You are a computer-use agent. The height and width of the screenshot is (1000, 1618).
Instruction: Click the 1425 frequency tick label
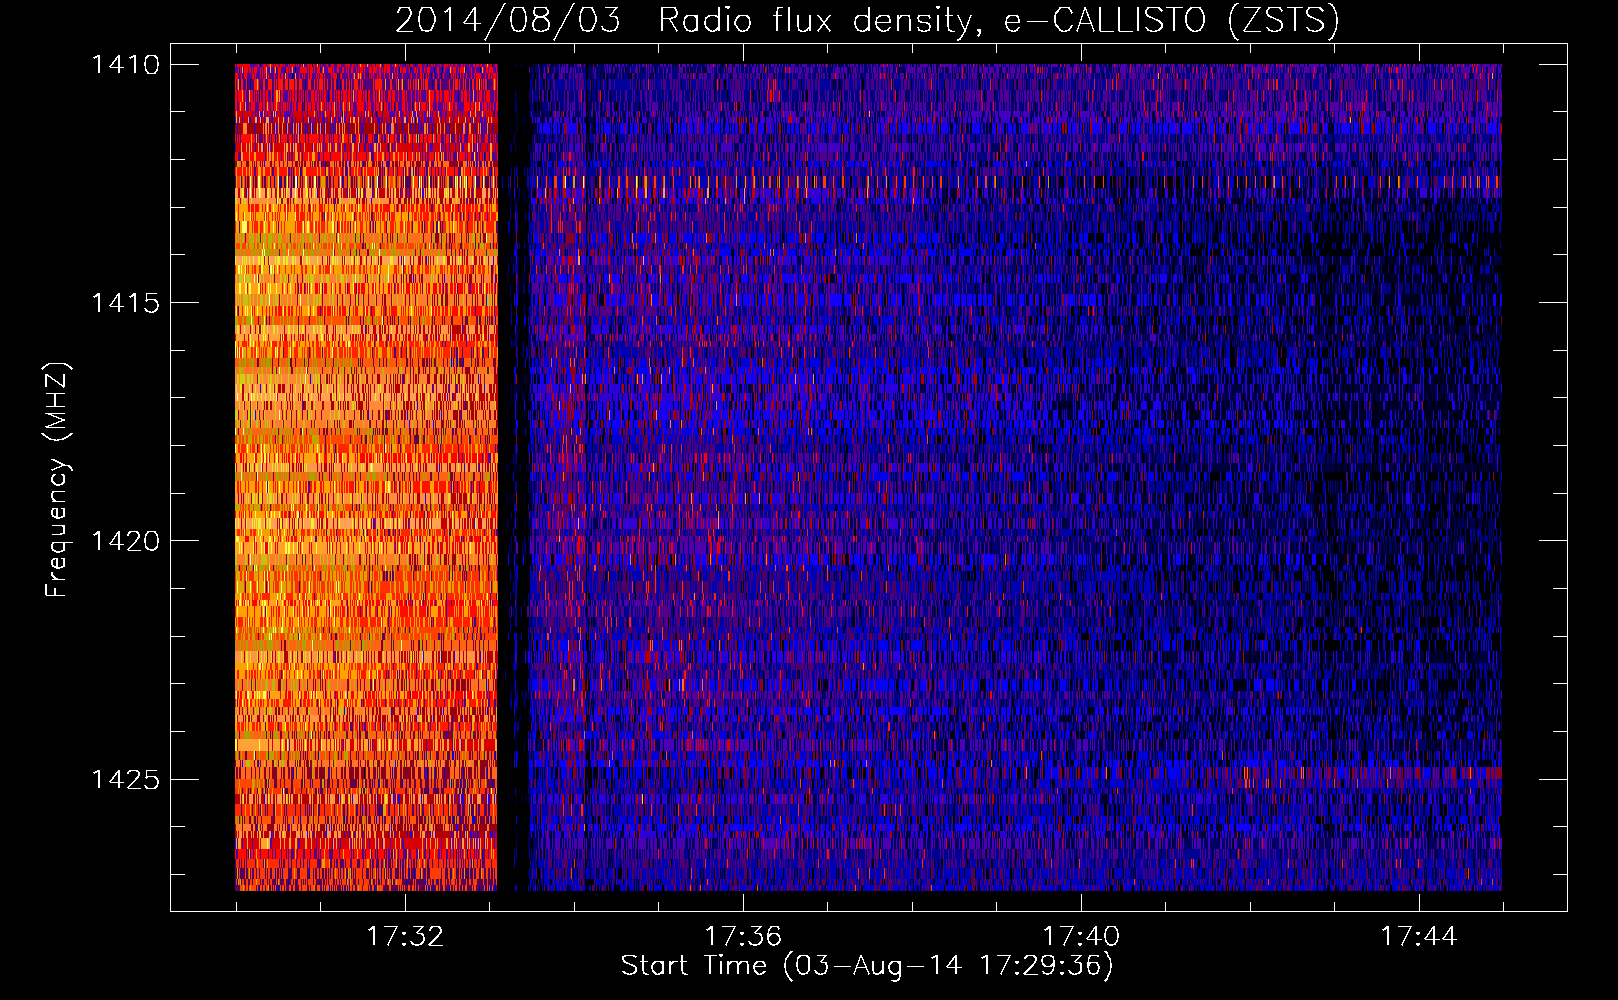(x=126, y=779)
